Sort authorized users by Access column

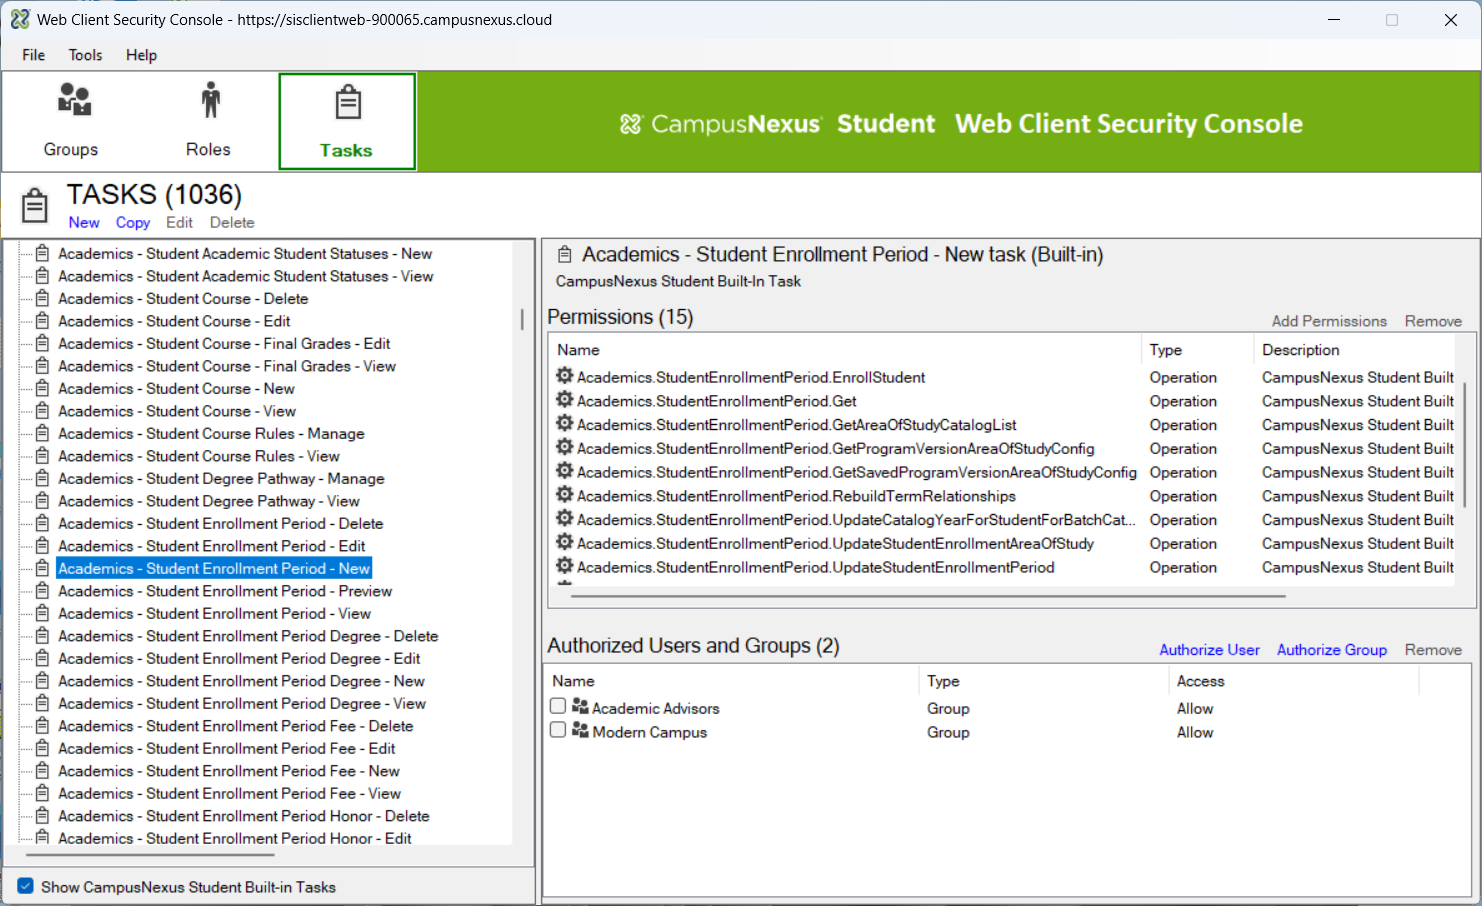tap(1293, 681)
